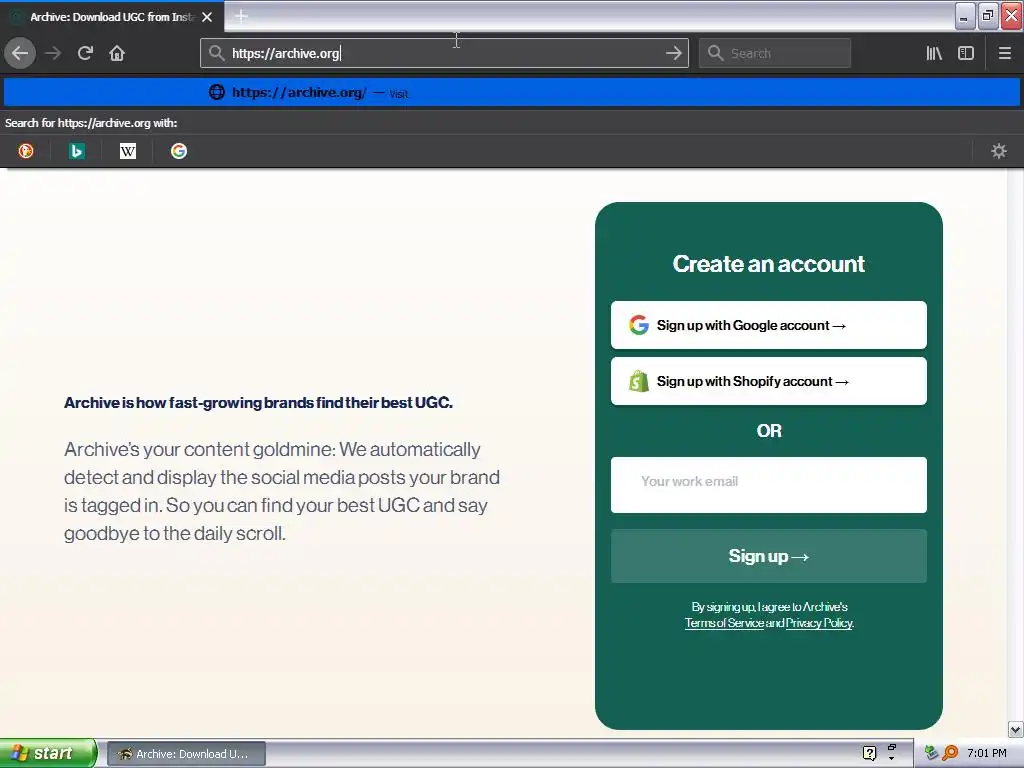Open the Terms of Service link
The image size is (1024, 768).
724,623
